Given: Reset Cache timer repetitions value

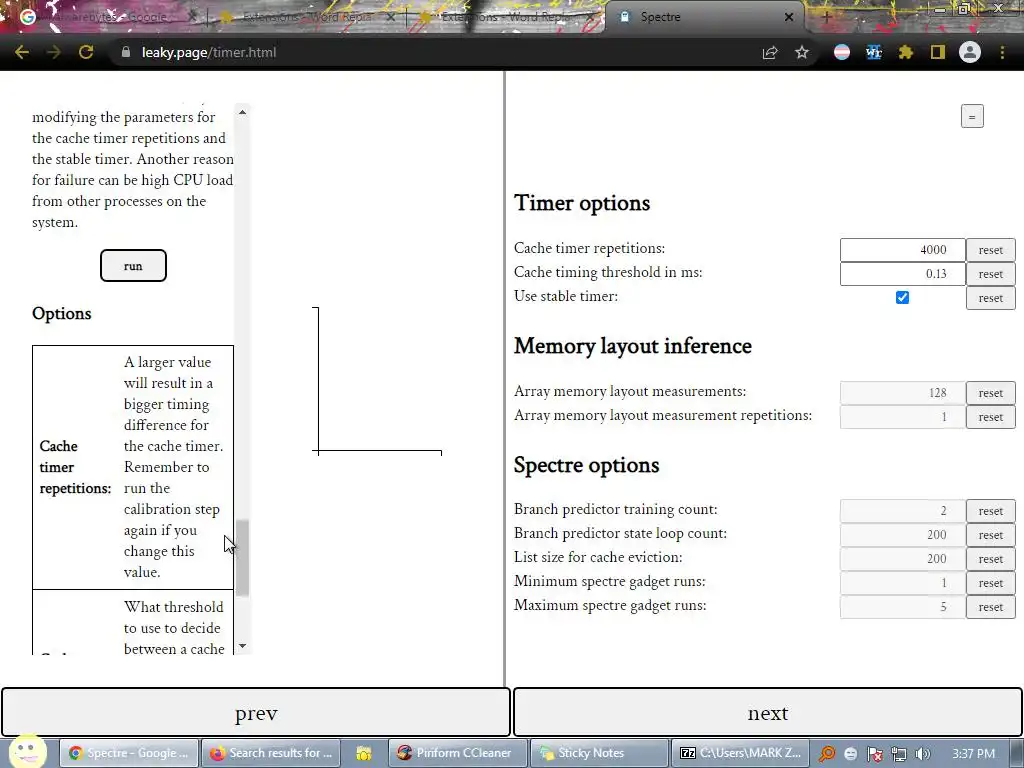Looking at the screenshot, I should tap(991, 250).
